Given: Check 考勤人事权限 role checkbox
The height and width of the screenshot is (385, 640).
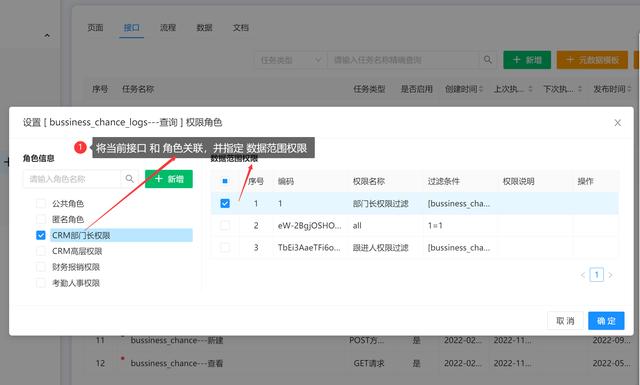Looking at the screenshot, I should pos(41,283).
